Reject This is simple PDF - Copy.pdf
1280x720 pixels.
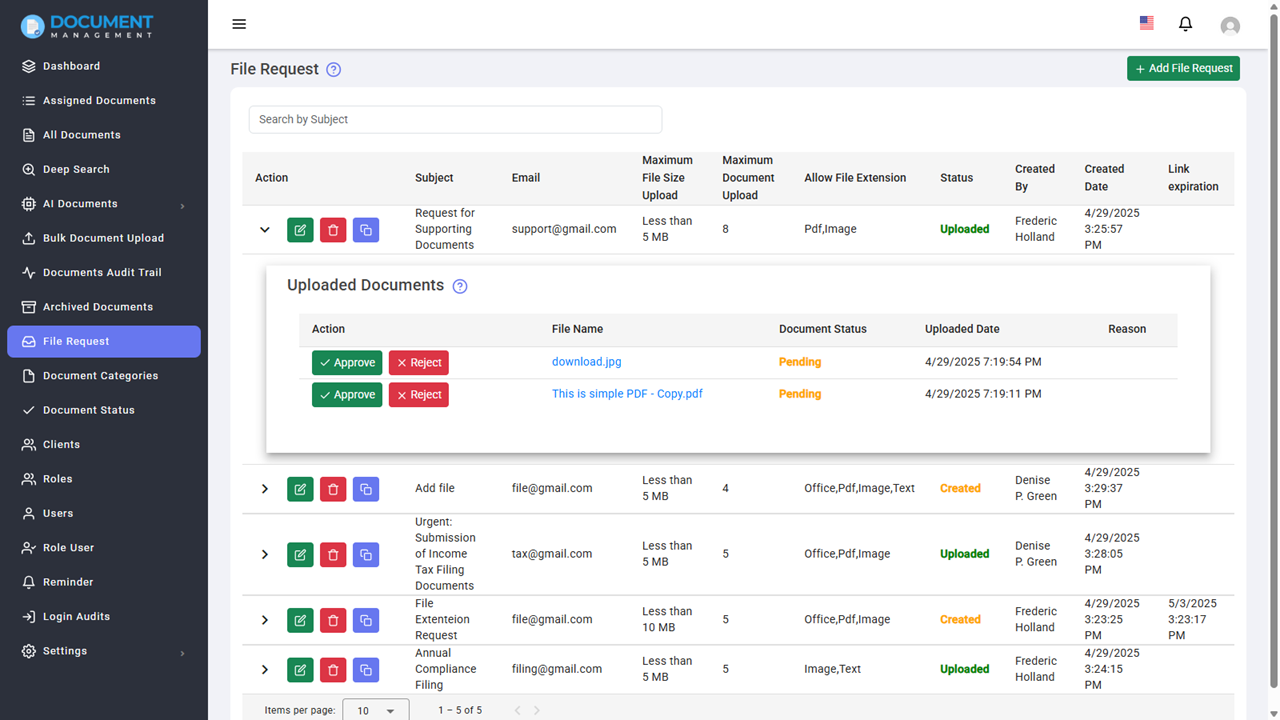(x=418, y=395)
